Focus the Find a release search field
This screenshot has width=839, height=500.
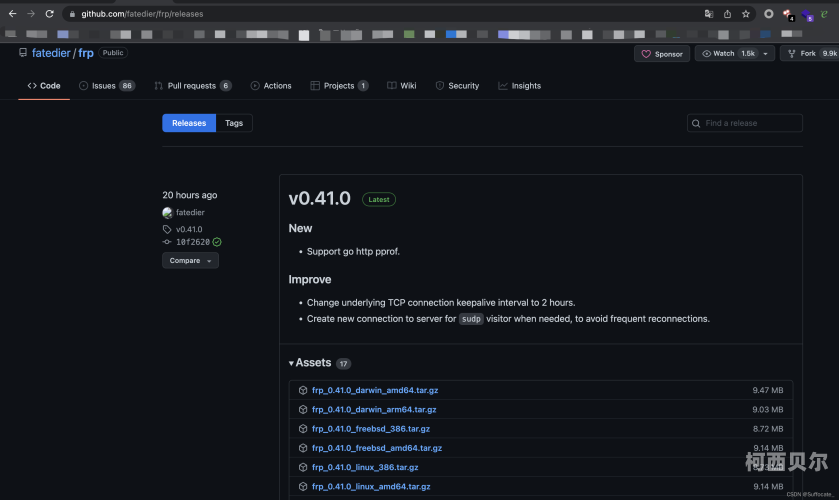(x=744, y=123)
